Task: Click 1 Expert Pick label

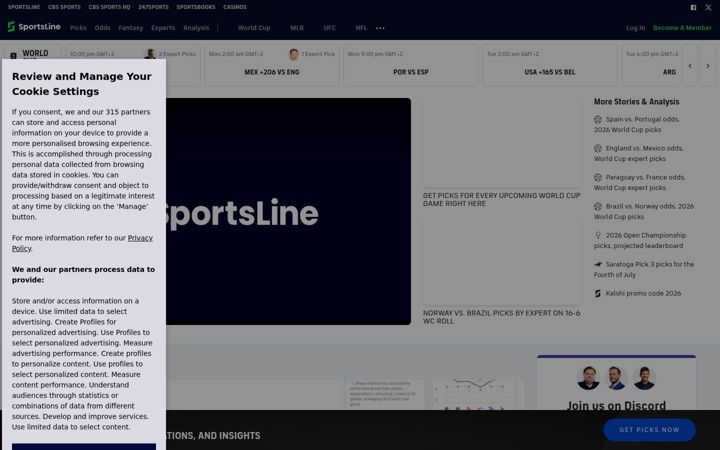Action: pos(318,54)
